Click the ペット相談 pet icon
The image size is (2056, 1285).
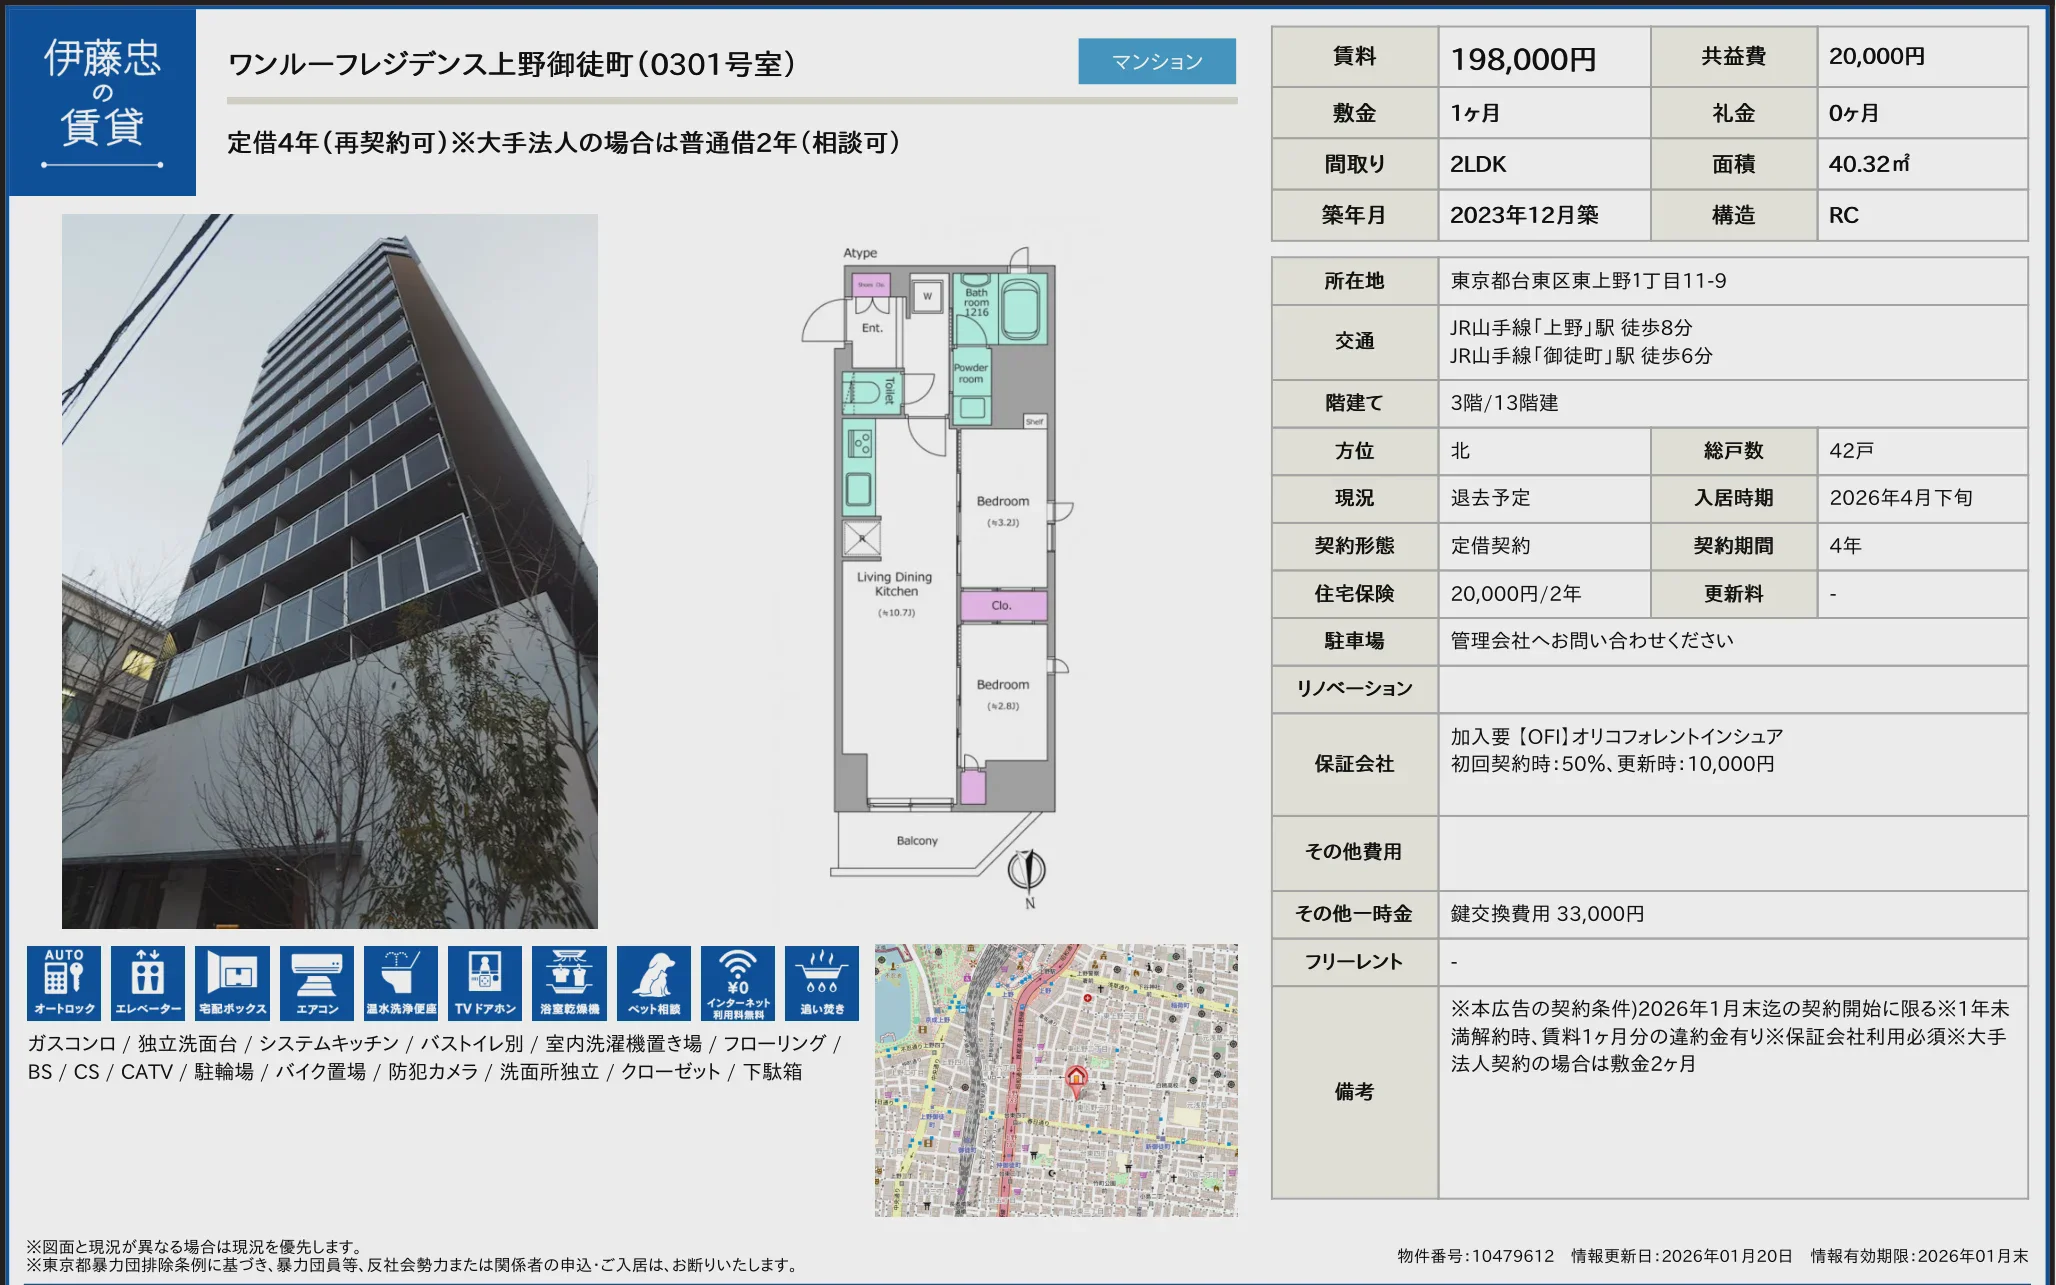pyautogui.click(x=654, y=982)
